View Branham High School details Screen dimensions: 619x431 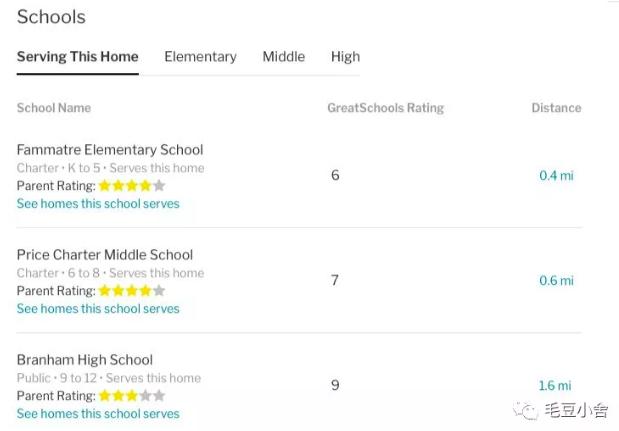click(85, 360)
